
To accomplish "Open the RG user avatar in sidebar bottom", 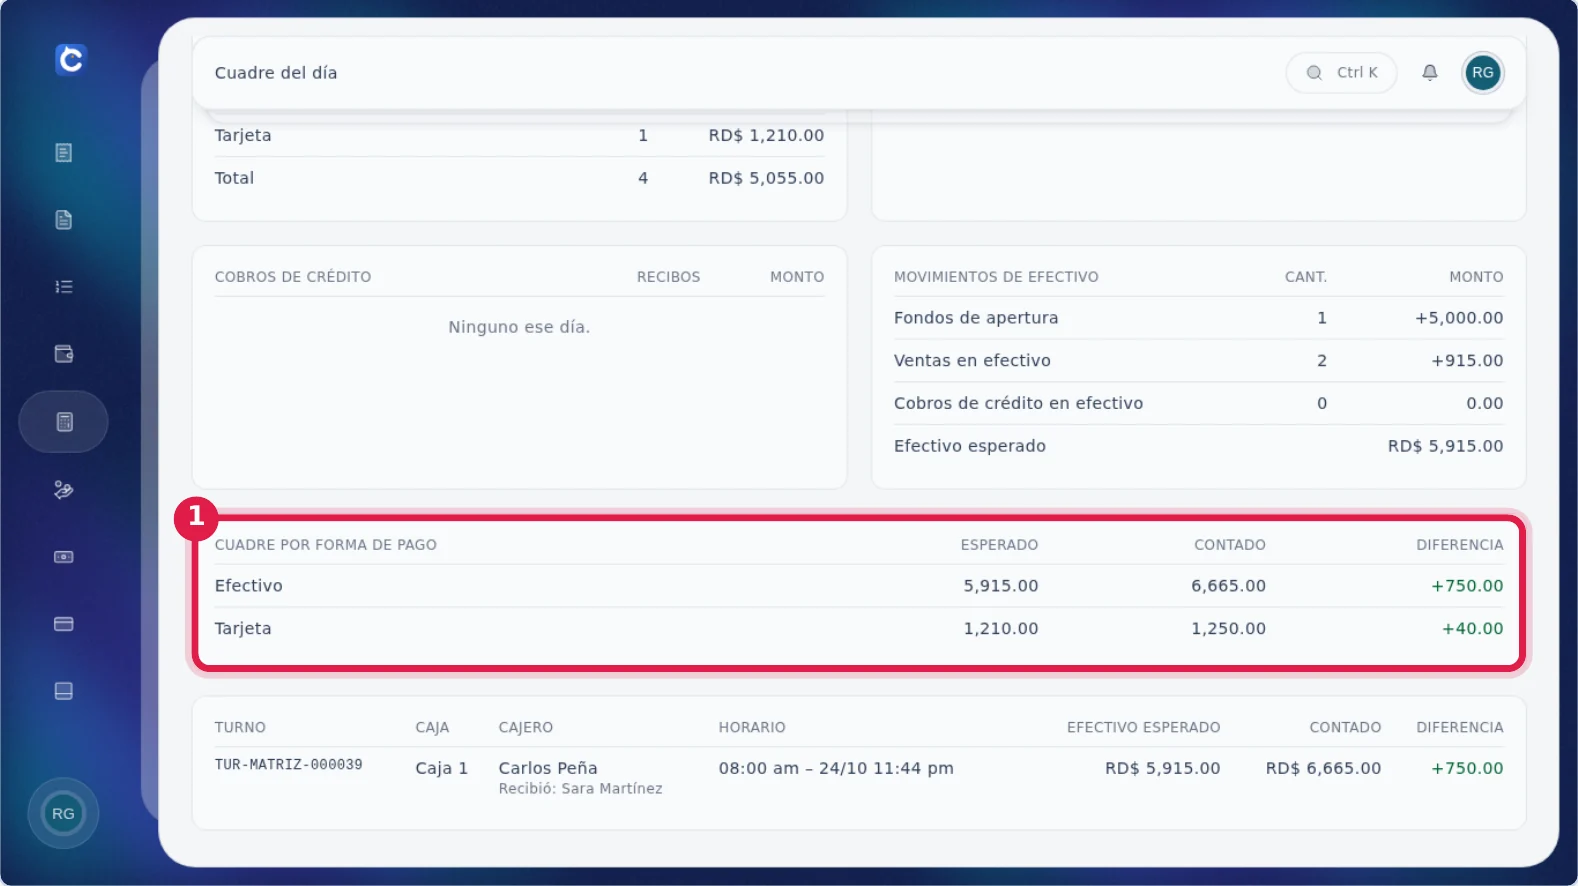I will click(x=63, y=814).
